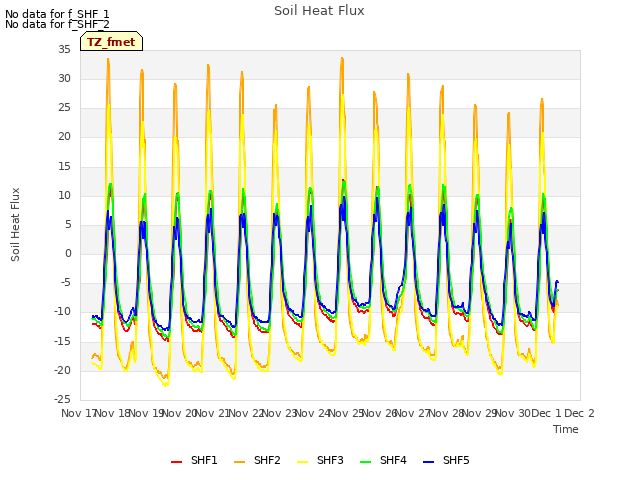Click the SHF5 legend label
The image size is (640, 480).
click(x=456, y=460)
